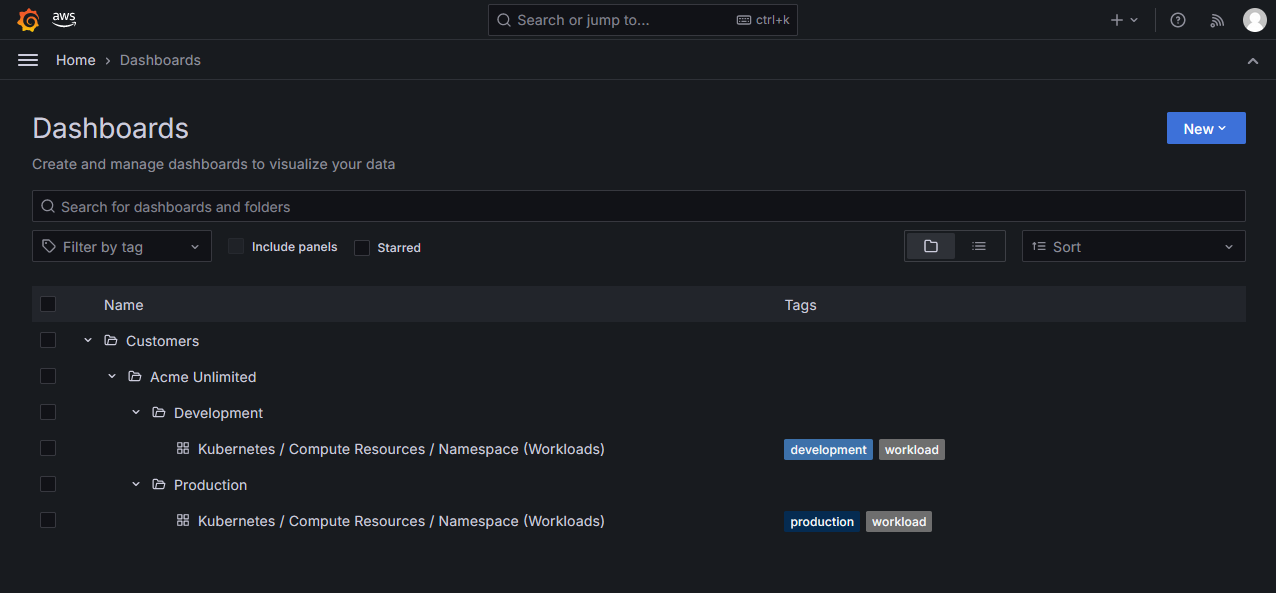Enable the Include panels checkbox

pos(236,246)
